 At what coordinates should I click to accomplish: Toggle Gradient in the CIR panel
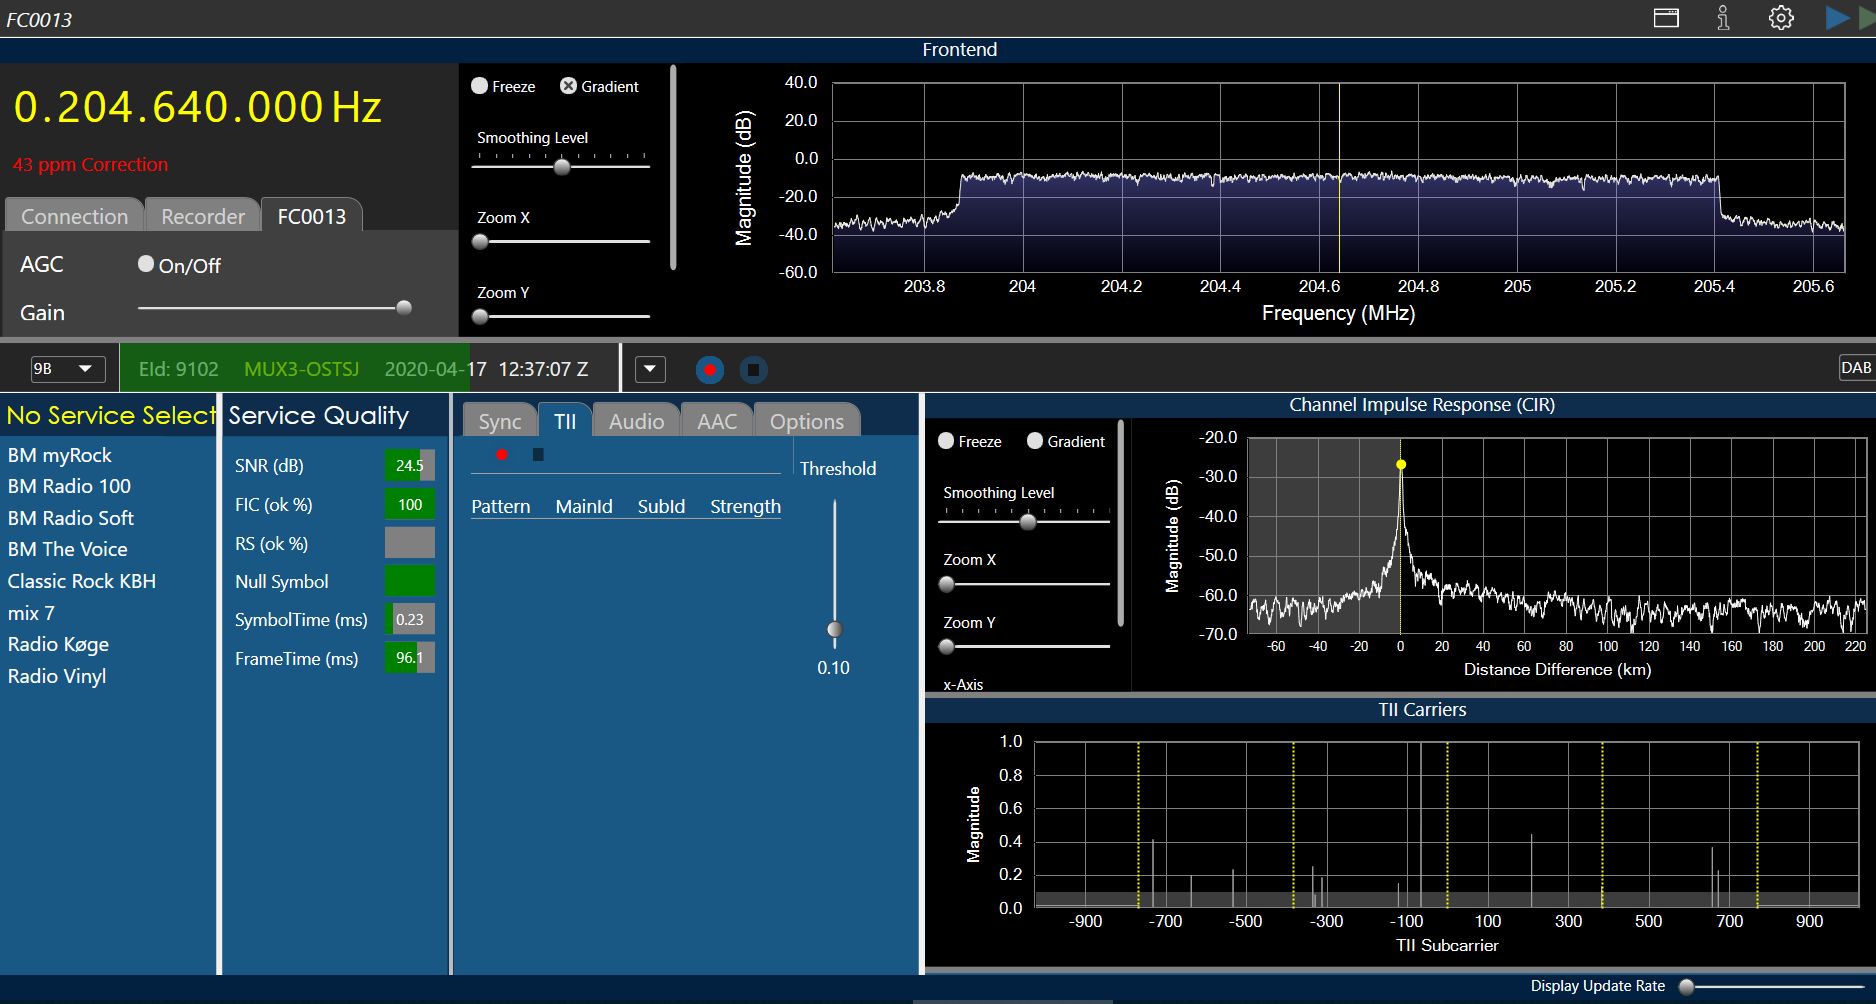click(1035, 441)
